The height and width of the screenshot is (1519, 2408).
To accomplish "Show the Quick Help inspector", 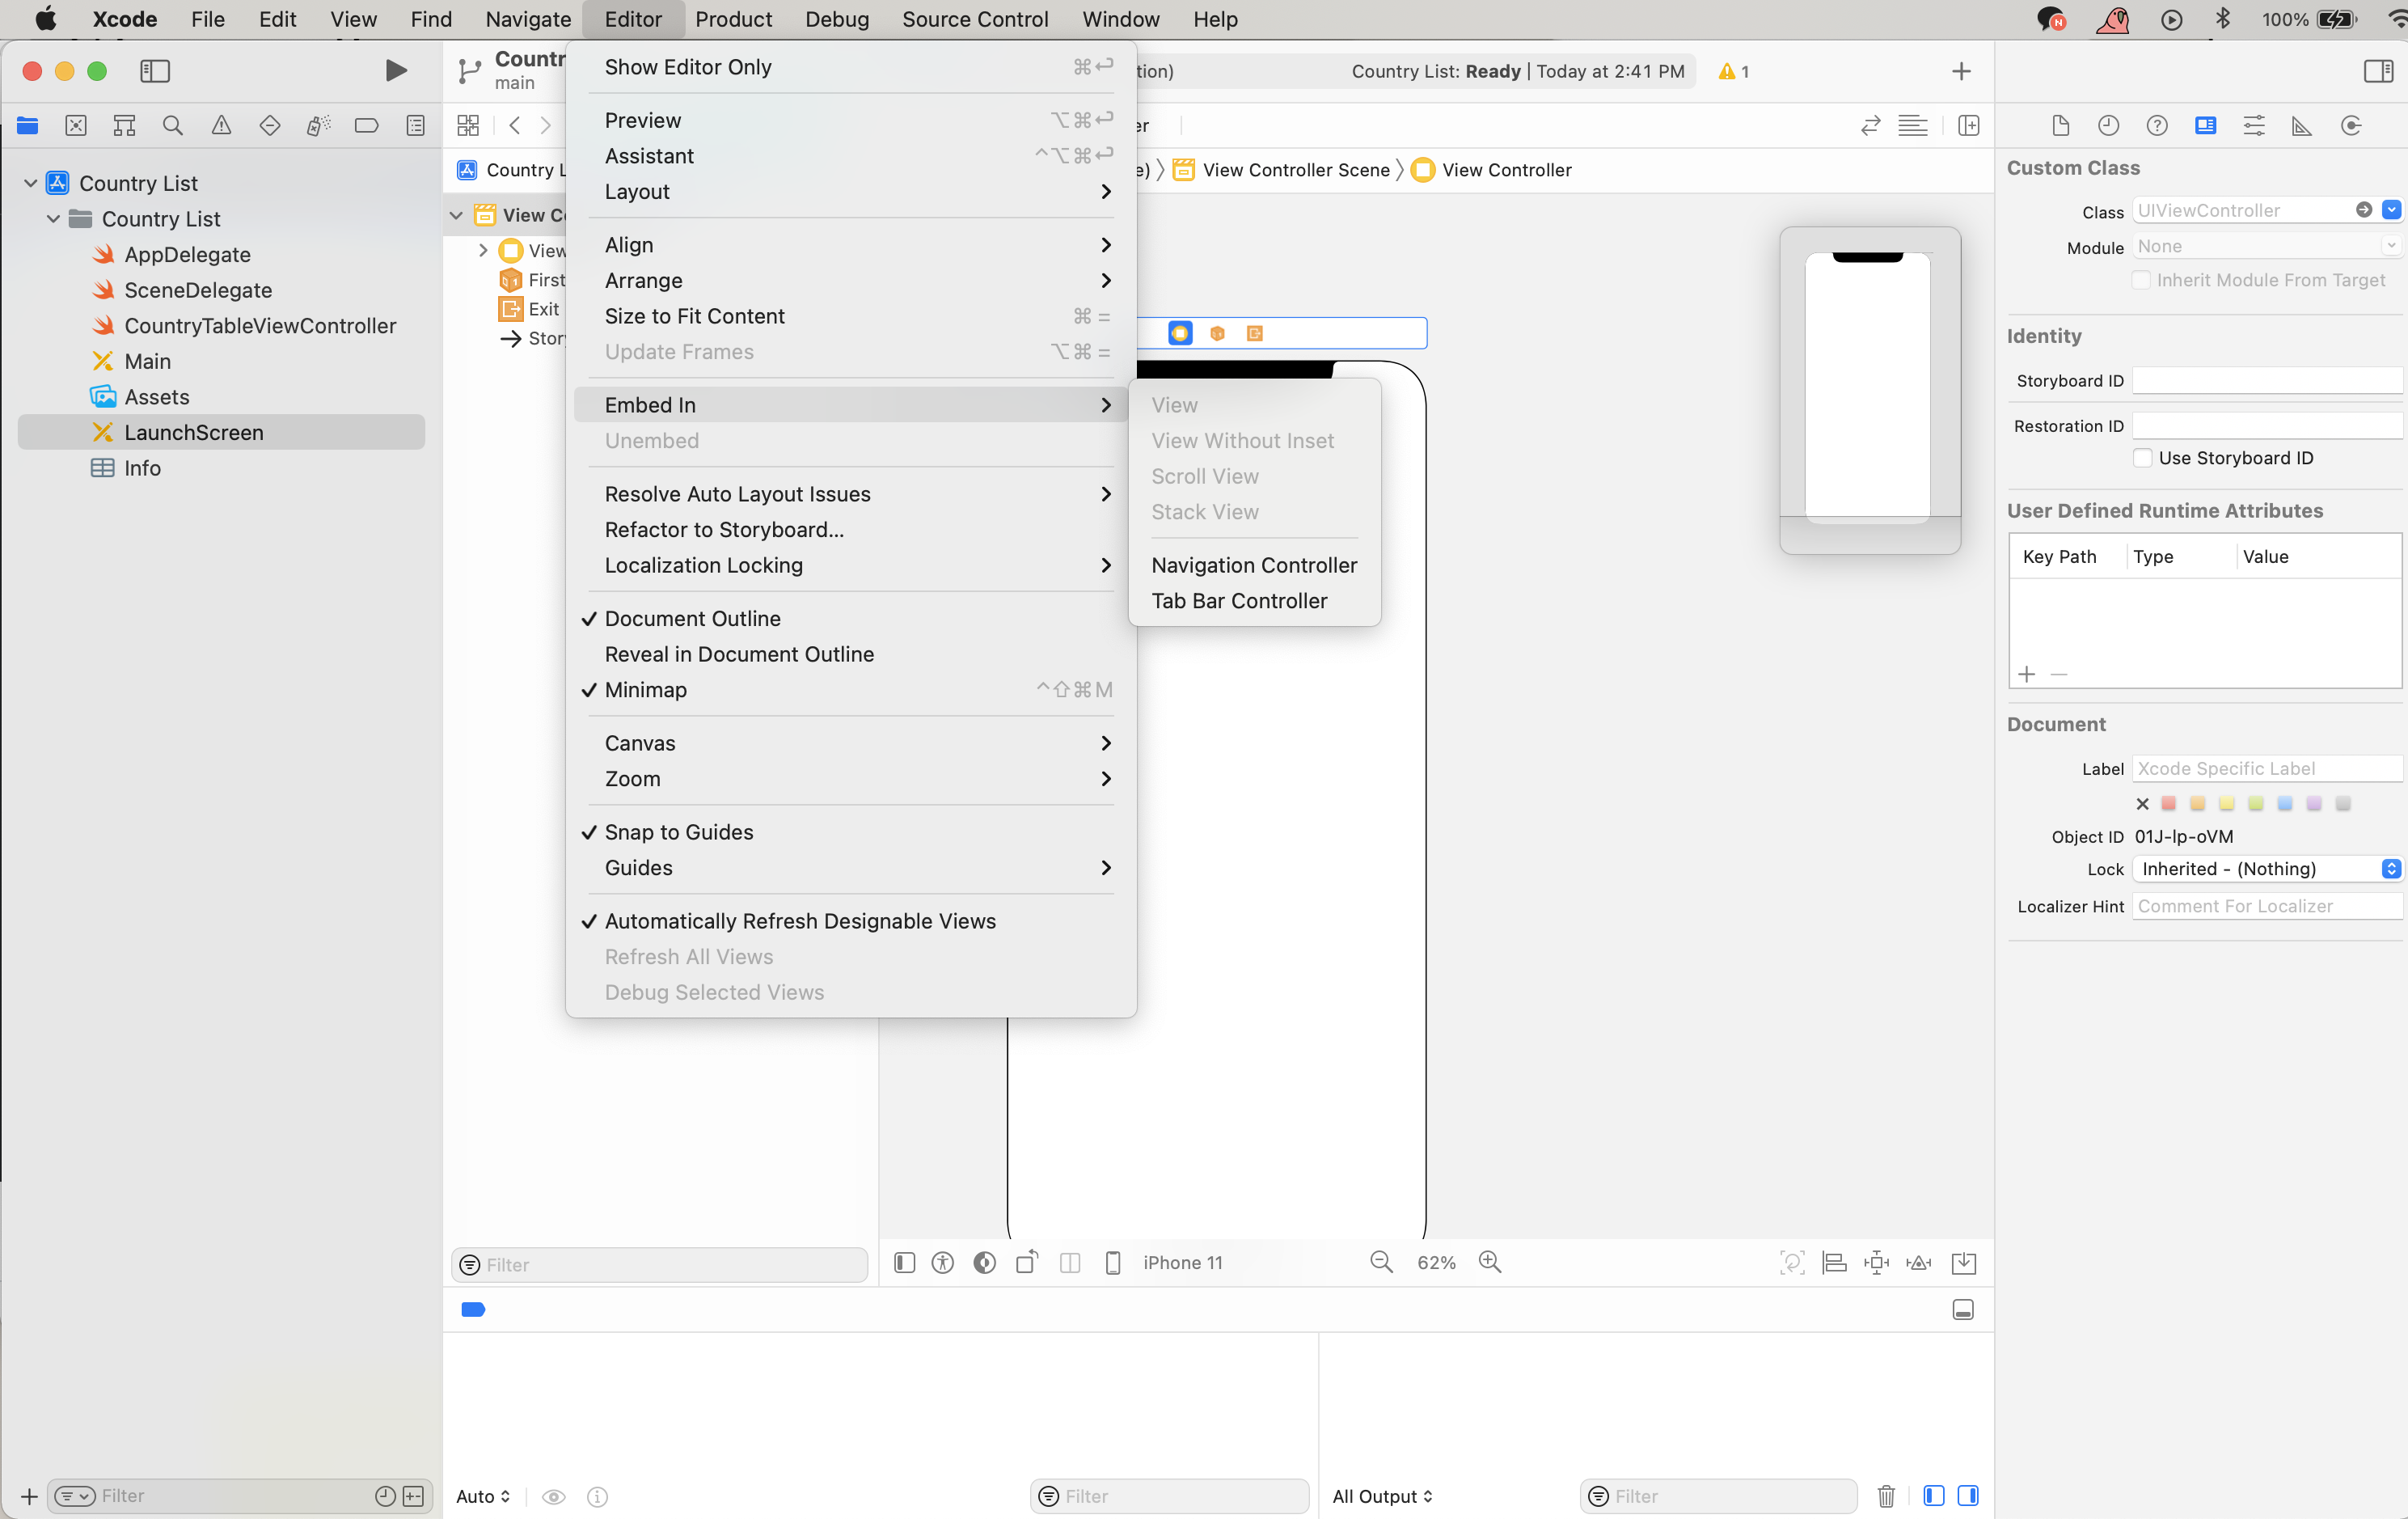I will pos(2157,125).
